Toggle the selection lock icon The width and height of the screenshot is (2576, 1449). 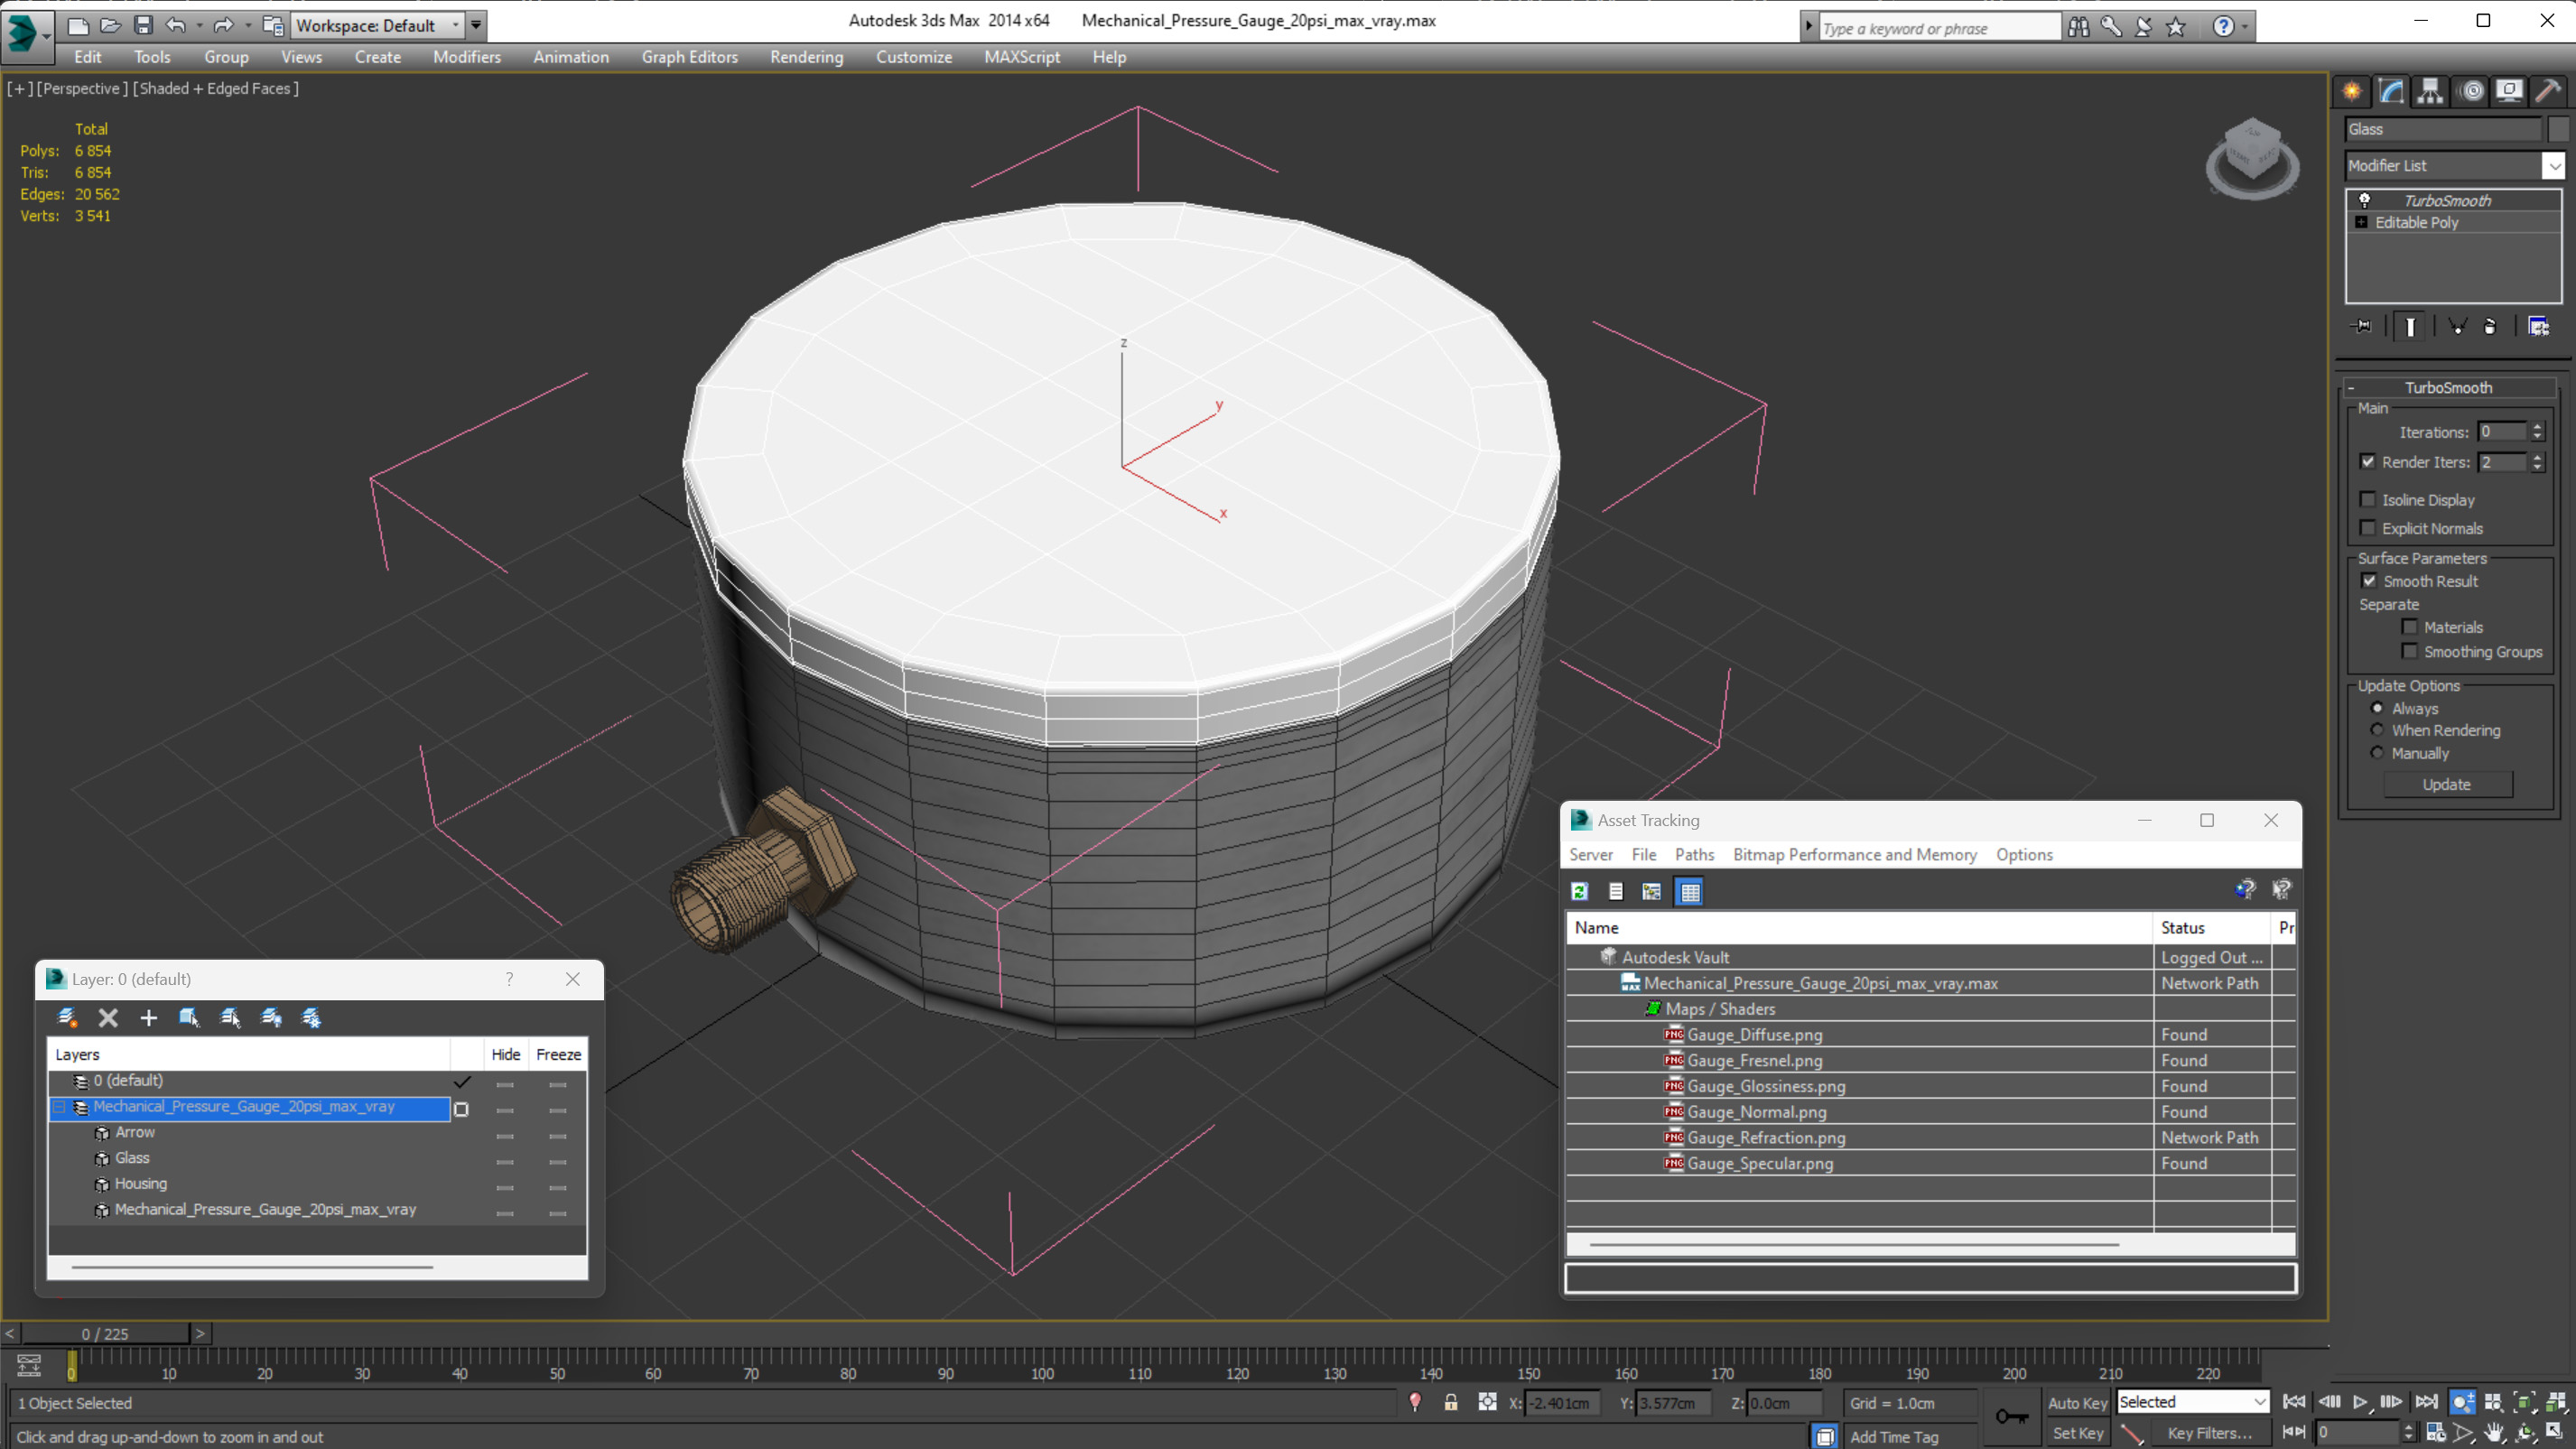[1450, 1403]
